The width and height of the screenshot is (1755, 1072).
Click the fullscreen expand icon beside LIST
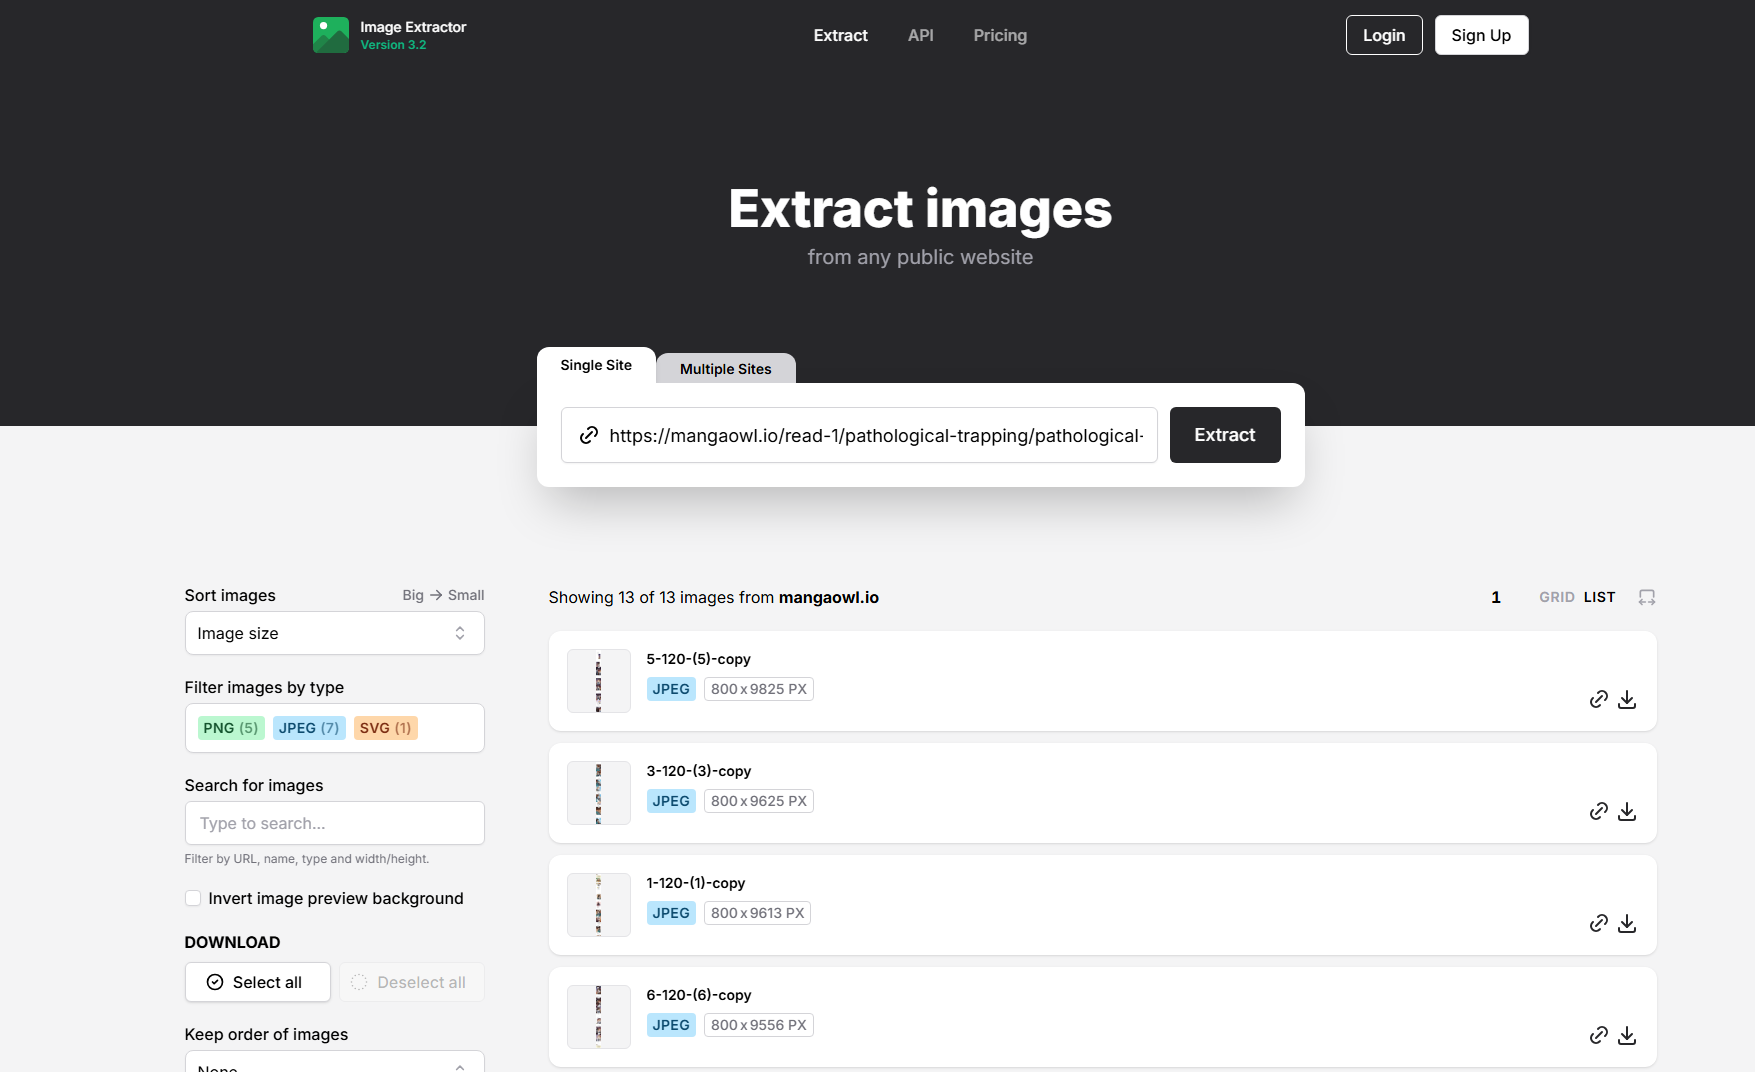coord(1646,597)
